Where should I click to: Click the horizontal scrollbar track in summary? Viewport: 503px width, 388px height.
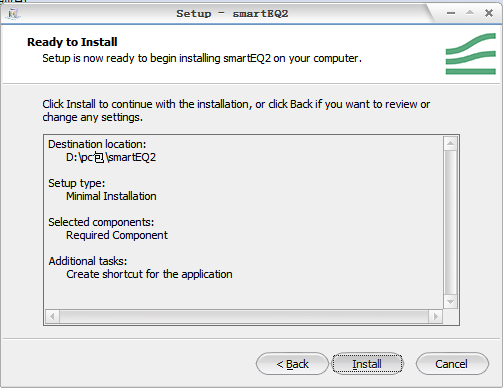[x=244, y=316]
